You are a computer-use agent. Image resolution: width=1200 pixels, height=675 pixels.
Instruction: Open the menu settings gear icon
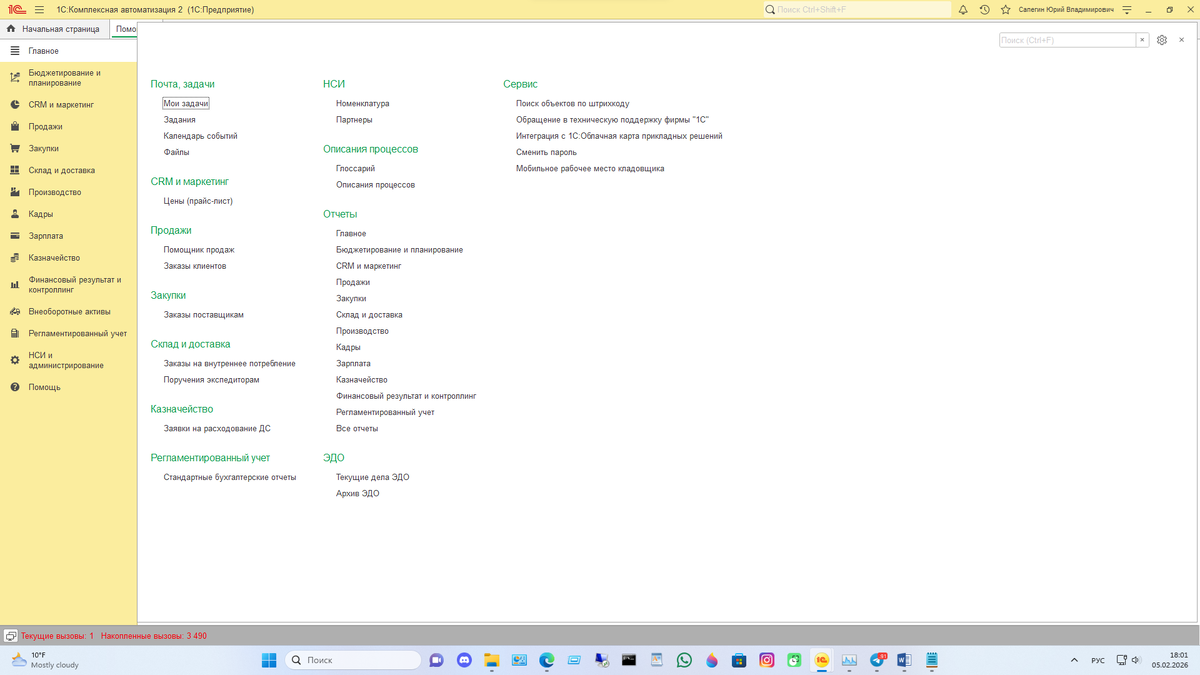(x=1161, y=40)
